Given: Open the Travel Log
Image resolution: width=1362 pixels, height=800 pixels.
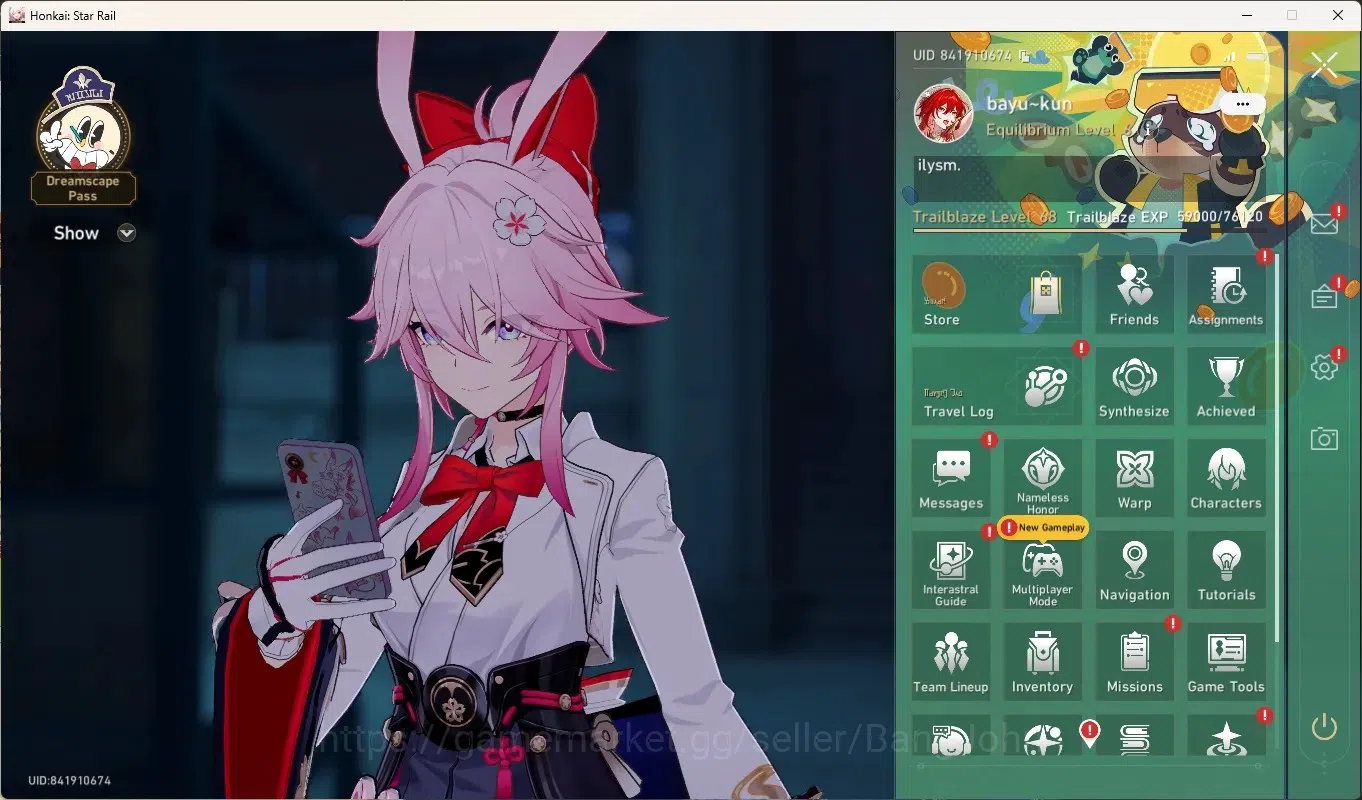Looking at the screenshot, I should point(997,386).
